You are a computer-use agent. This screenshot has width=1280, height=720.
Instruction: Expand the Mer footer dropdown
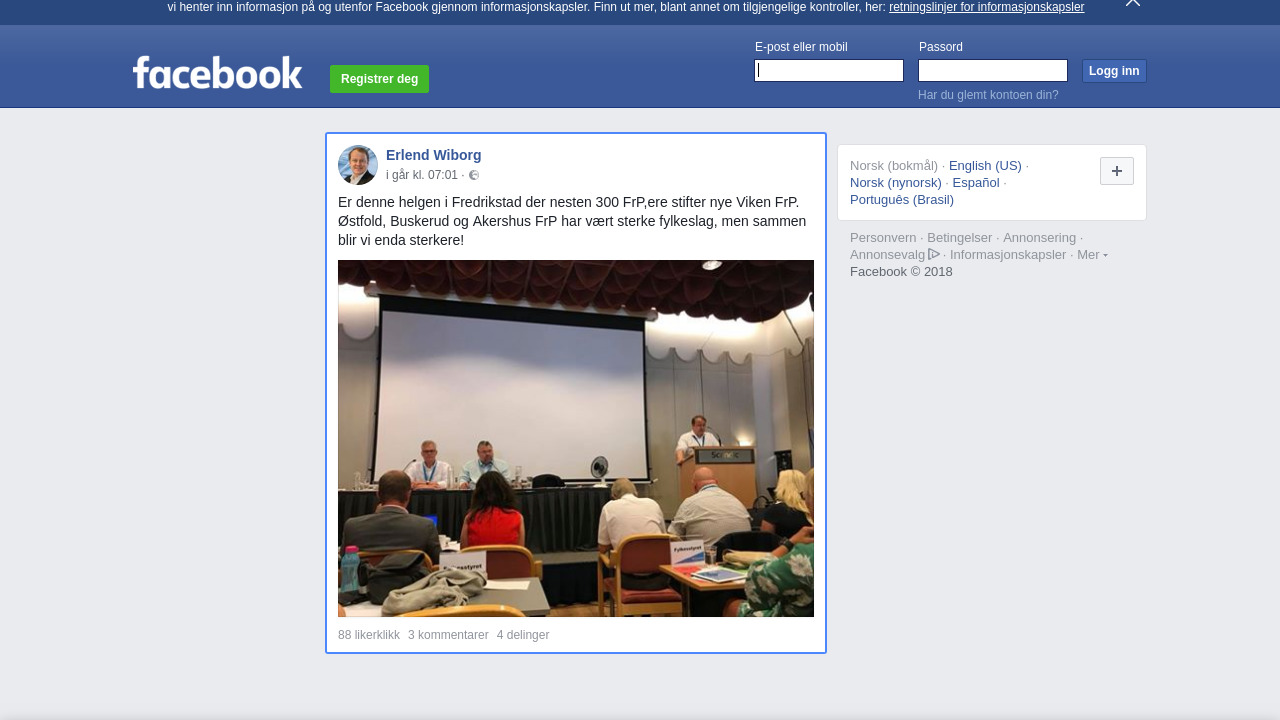[1091, 255]
